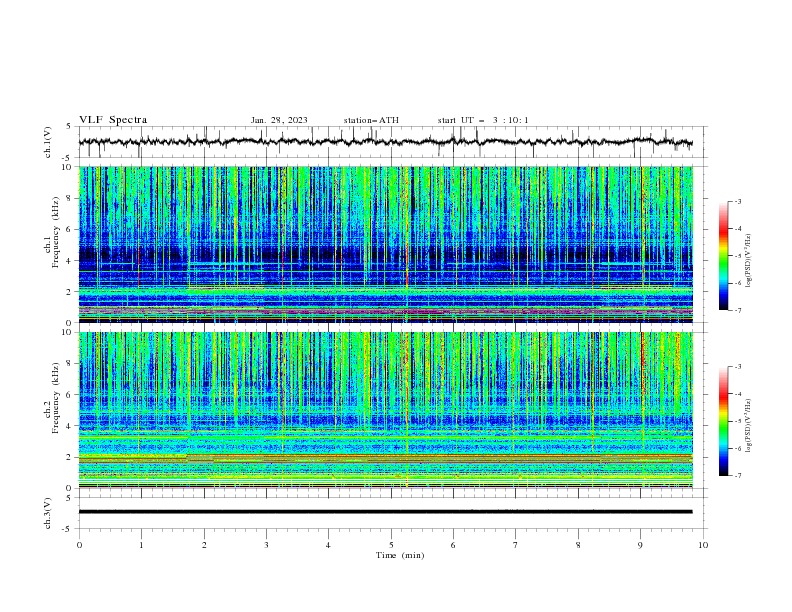Viewport: 792px width, 612px height.
Task: Click the "station=ATH" header label
Action: (x=371, y=120)
